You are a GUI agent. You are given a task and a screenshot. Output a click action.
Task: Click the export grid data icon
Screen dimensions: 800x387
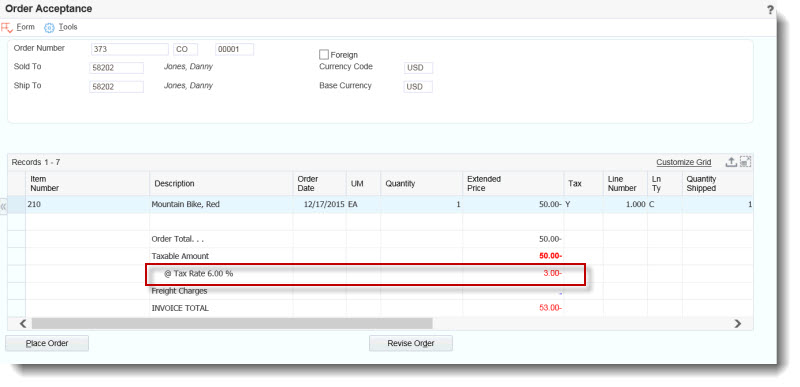pos(731,162)
